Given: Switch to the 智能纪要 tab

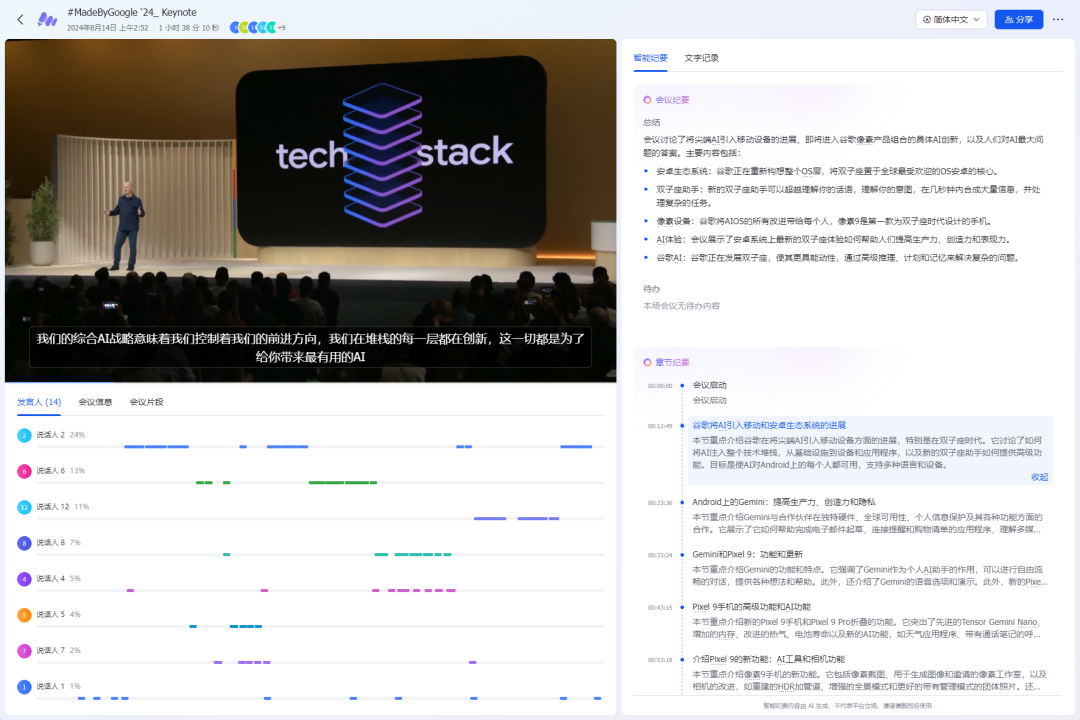Looking at the screenshot, I should pos(650,58).
